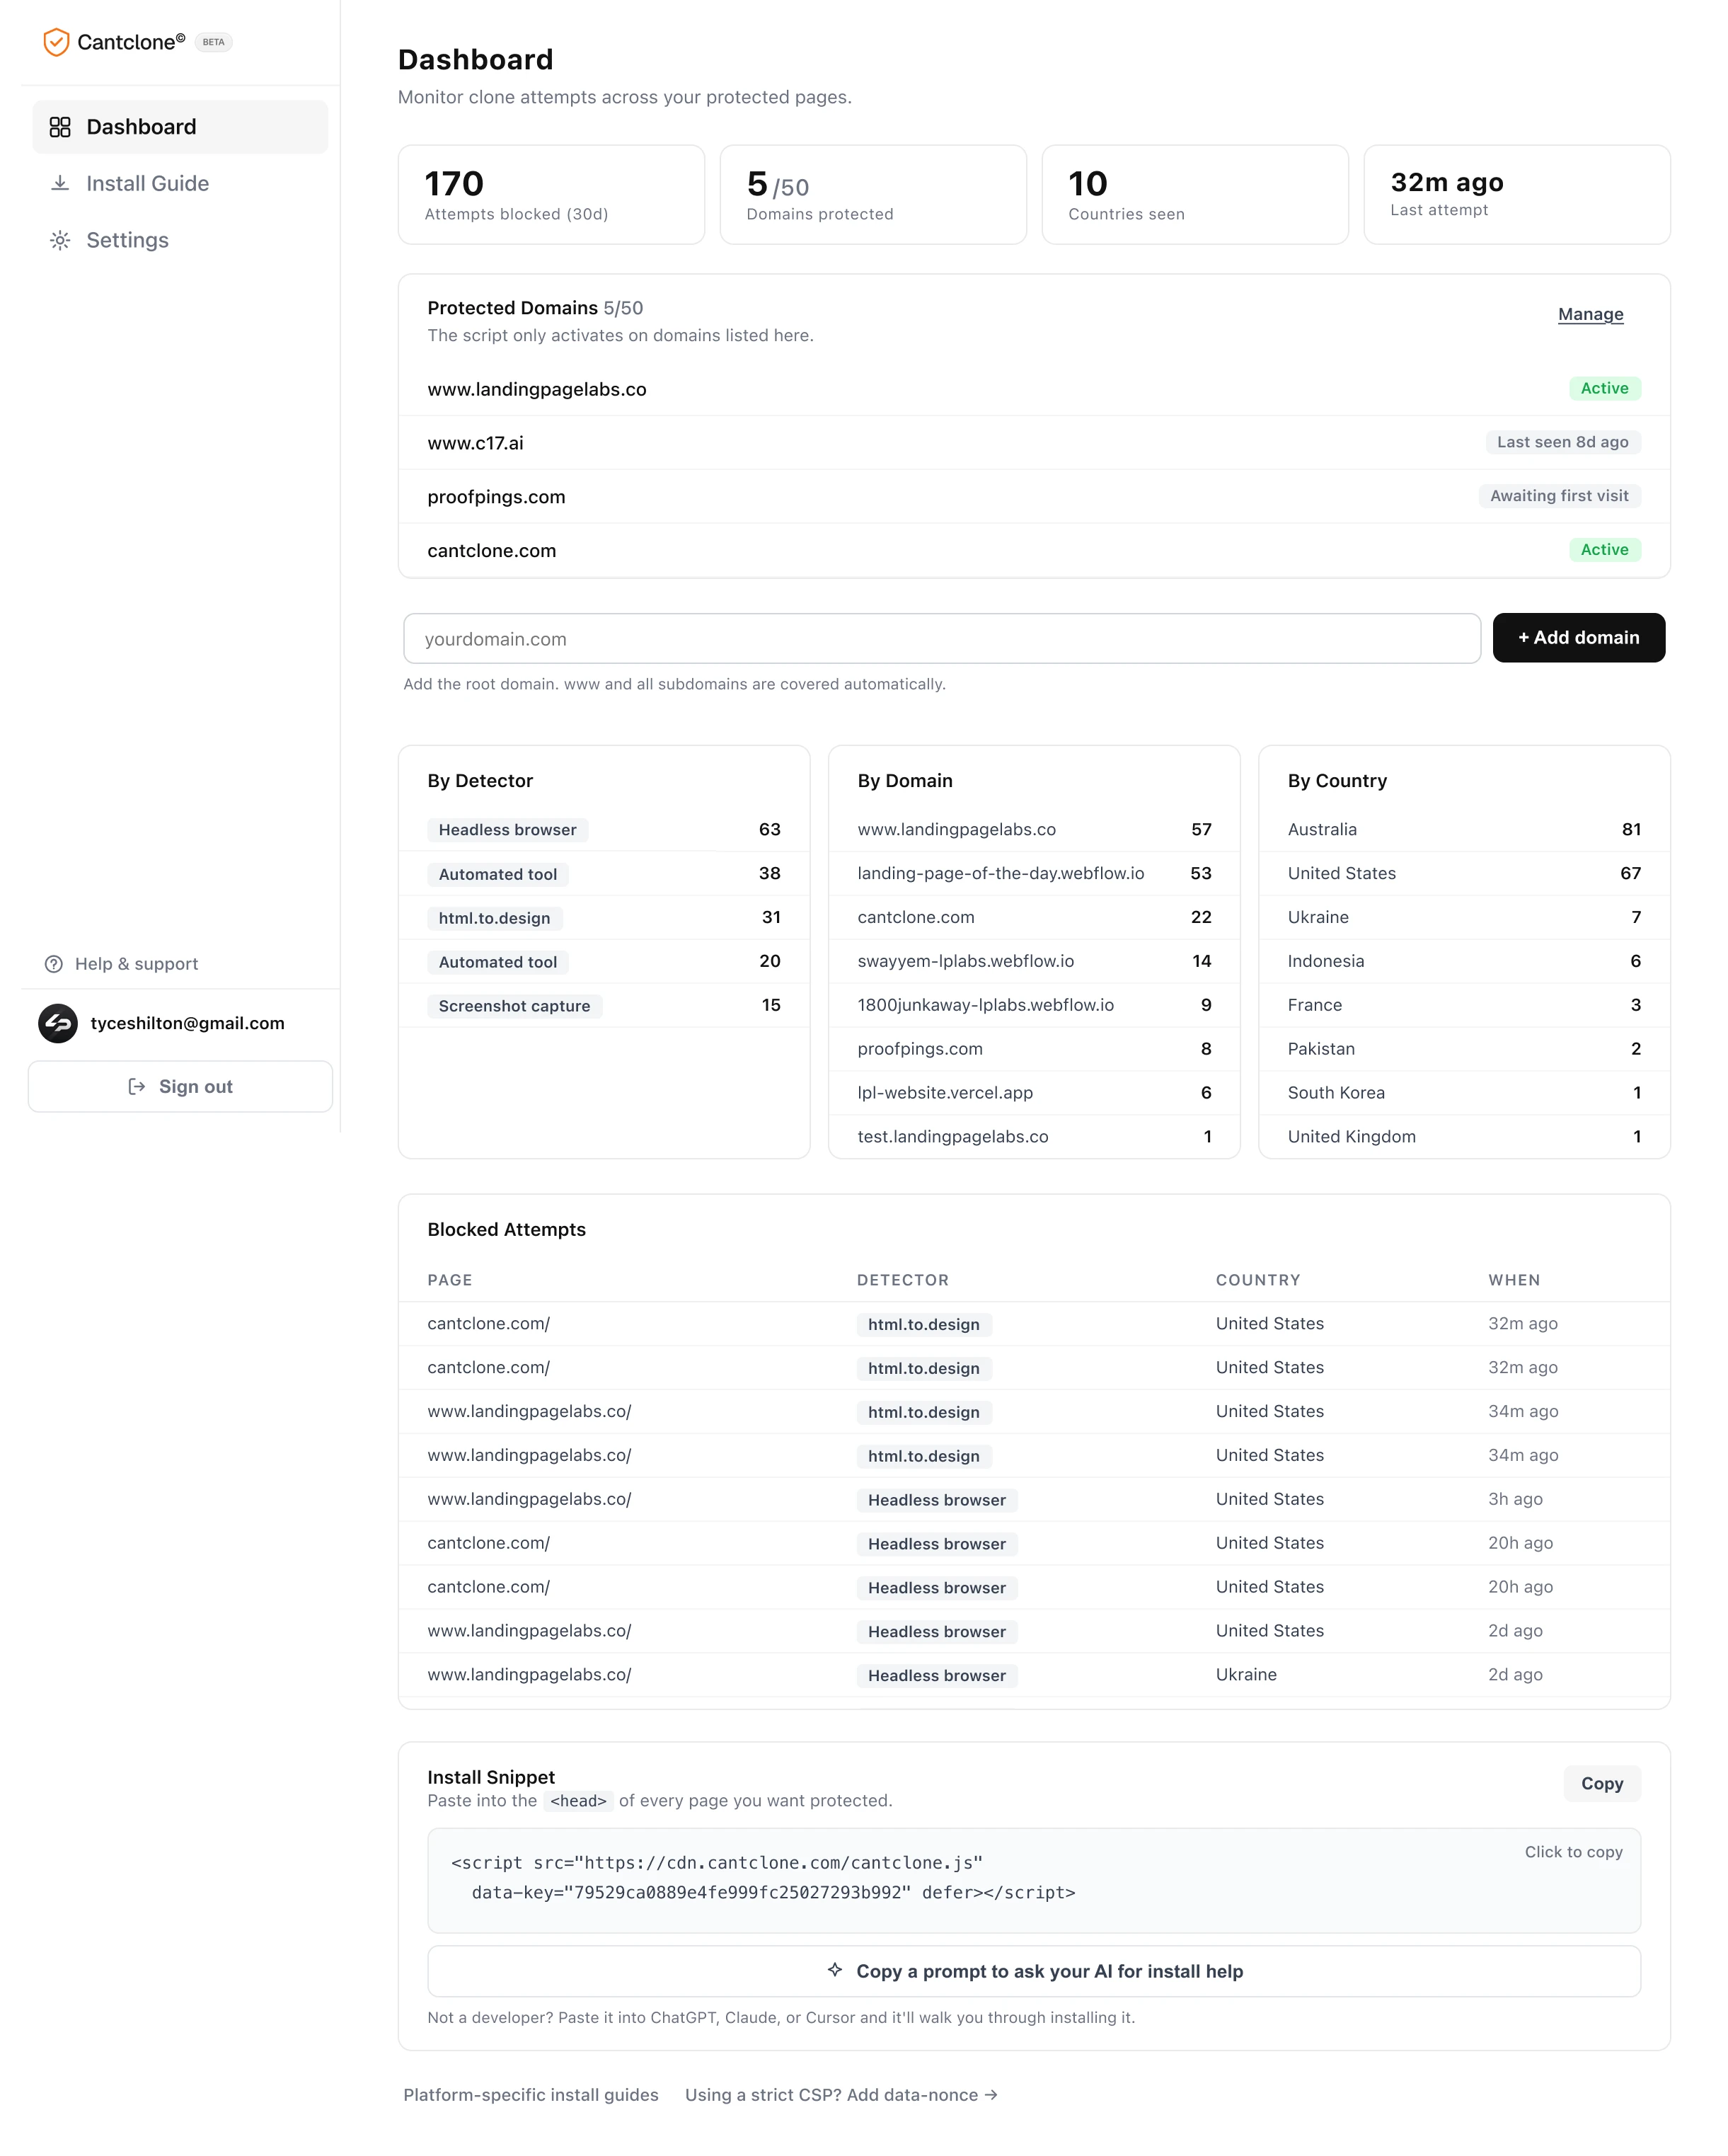Click Indonesia in By Country
The width and height of the screenshot is (1728, 2156).
click(1326, 961)
